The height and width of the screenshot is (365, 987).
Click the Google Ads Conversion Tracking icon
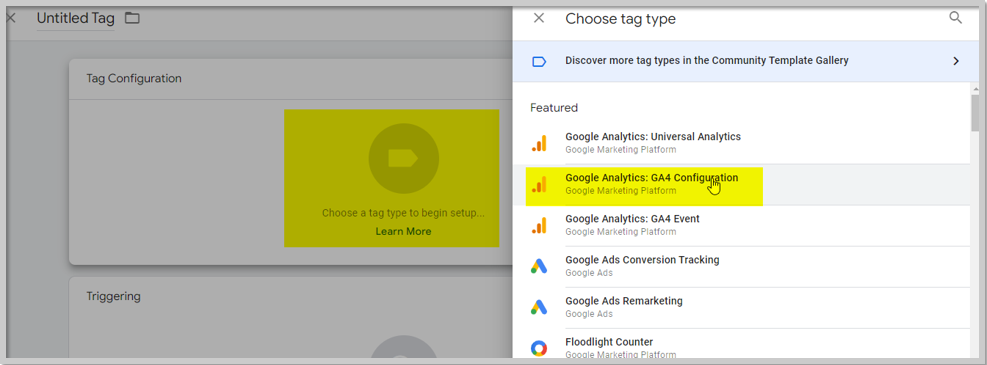539,266
